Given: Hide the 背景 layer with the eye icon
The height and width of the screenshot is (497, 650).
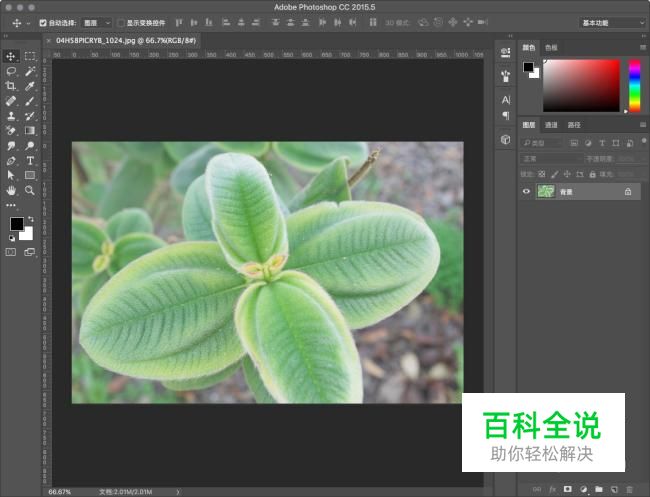Looking at the screenshot, I should (527, 191).
